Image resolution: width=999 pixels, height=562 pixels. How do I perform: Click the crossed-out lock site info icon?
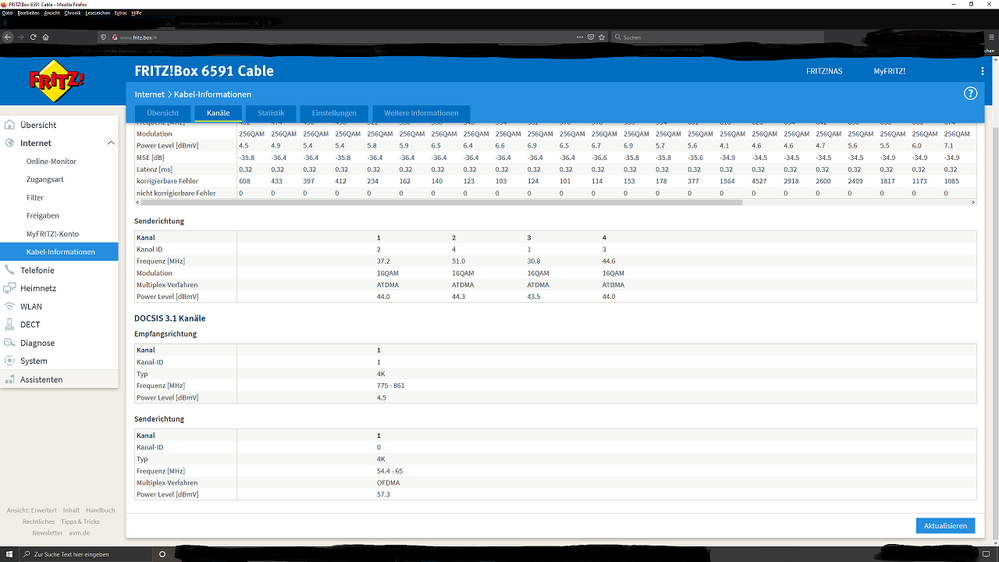(x=115, y=38)
